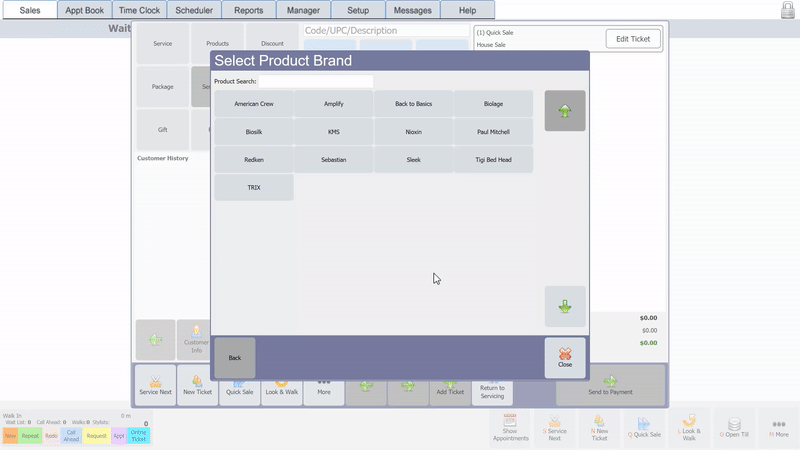Click the yellow Request legend swatch

coord(96,436)
